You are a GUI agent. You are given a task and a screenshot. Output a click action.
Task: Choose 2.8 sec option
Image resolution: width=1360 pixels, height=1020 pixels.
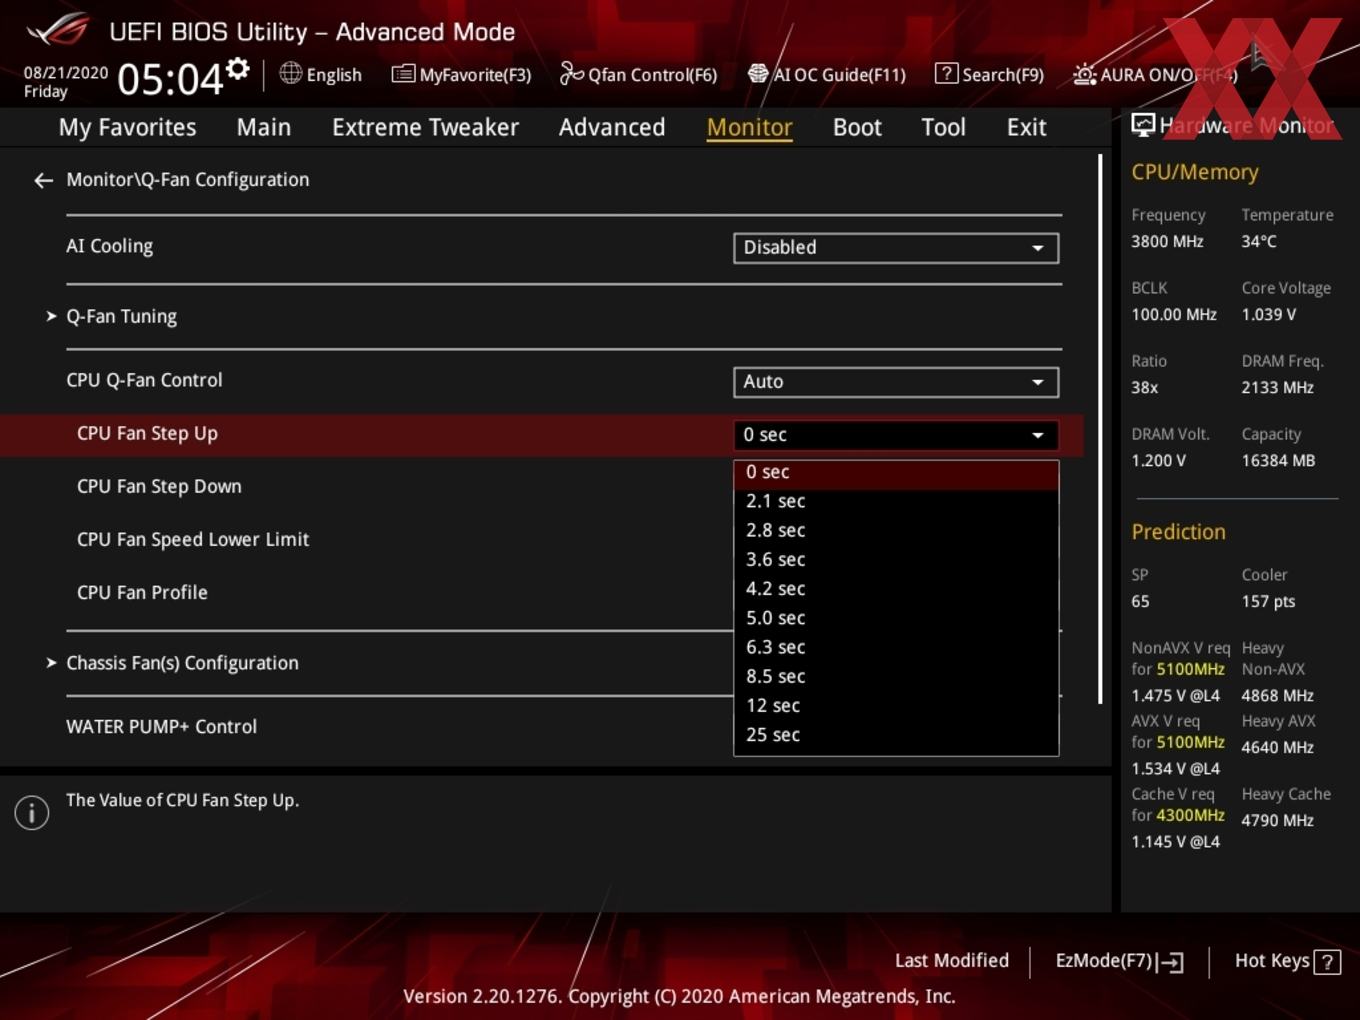[x=896, y=530]
